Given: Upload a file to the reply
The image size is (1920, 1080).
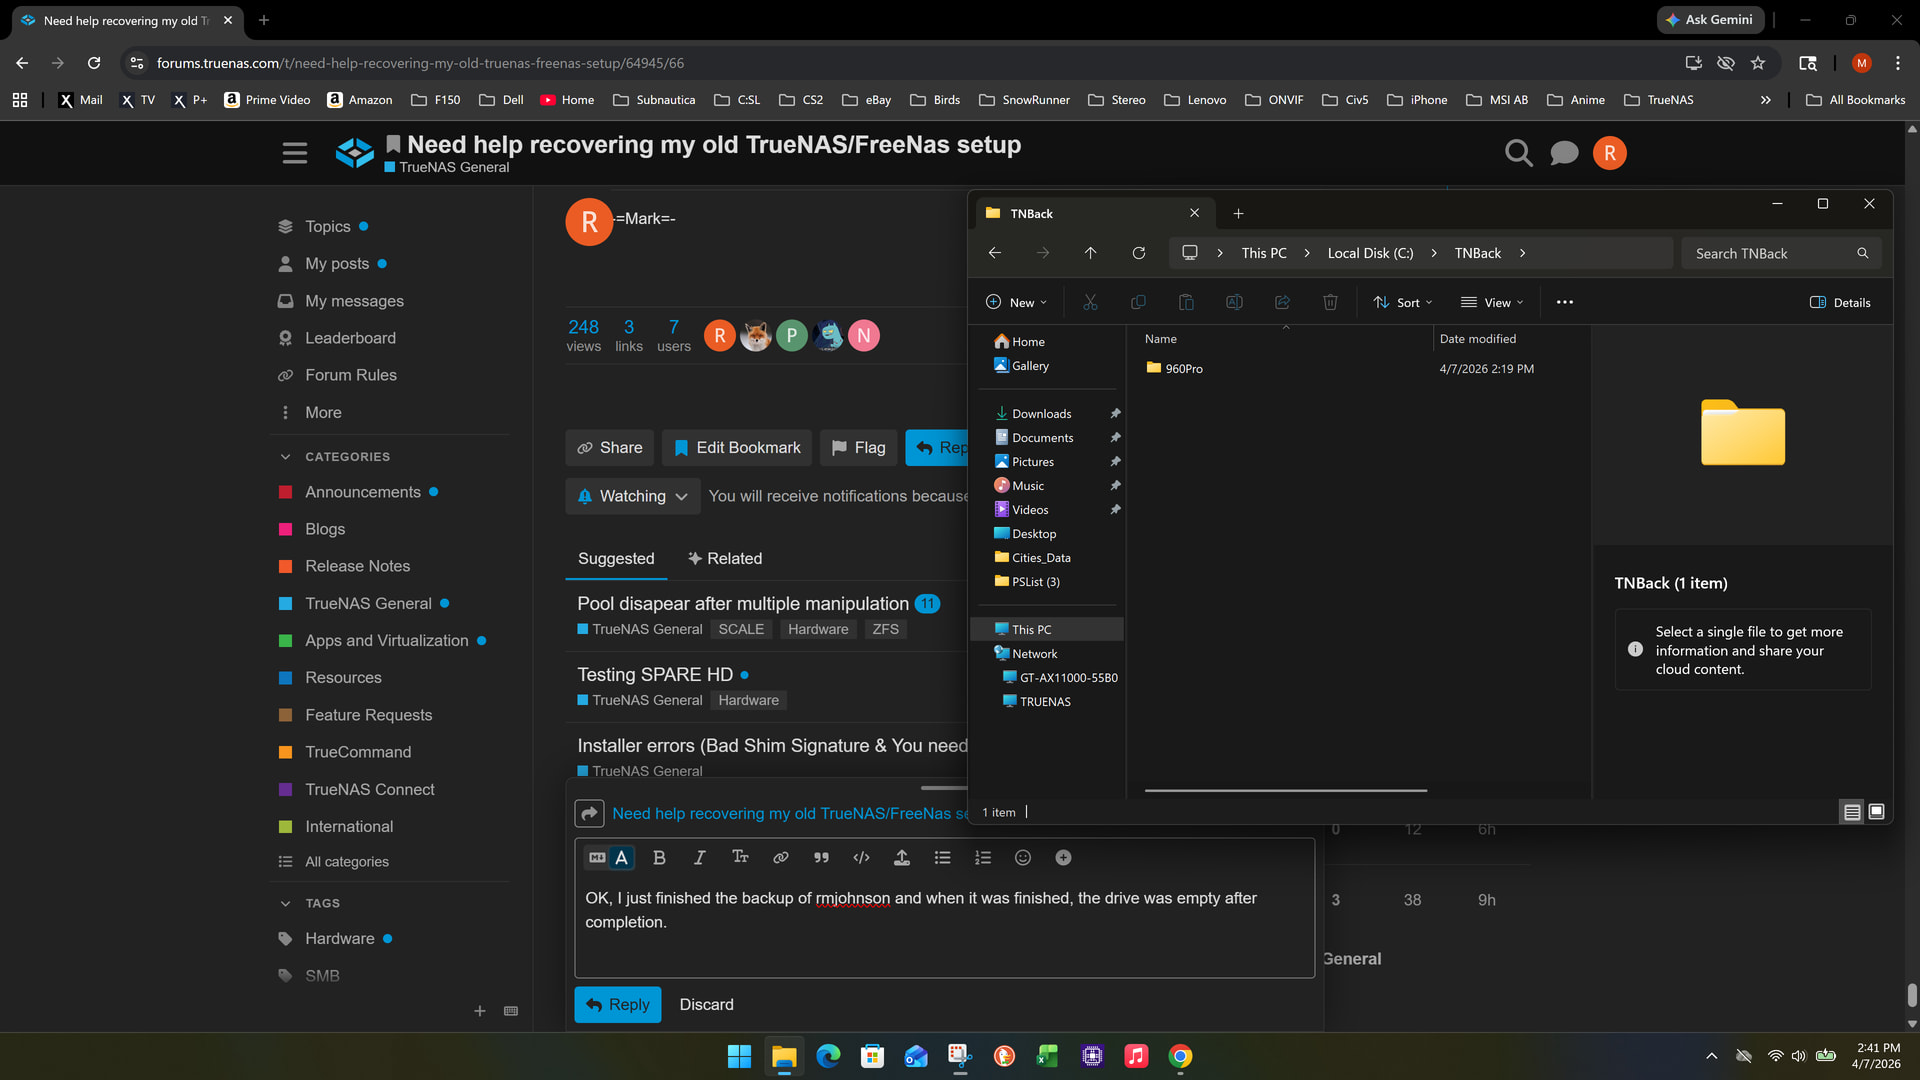Looking at the screenshot, I should click(901, 857).
